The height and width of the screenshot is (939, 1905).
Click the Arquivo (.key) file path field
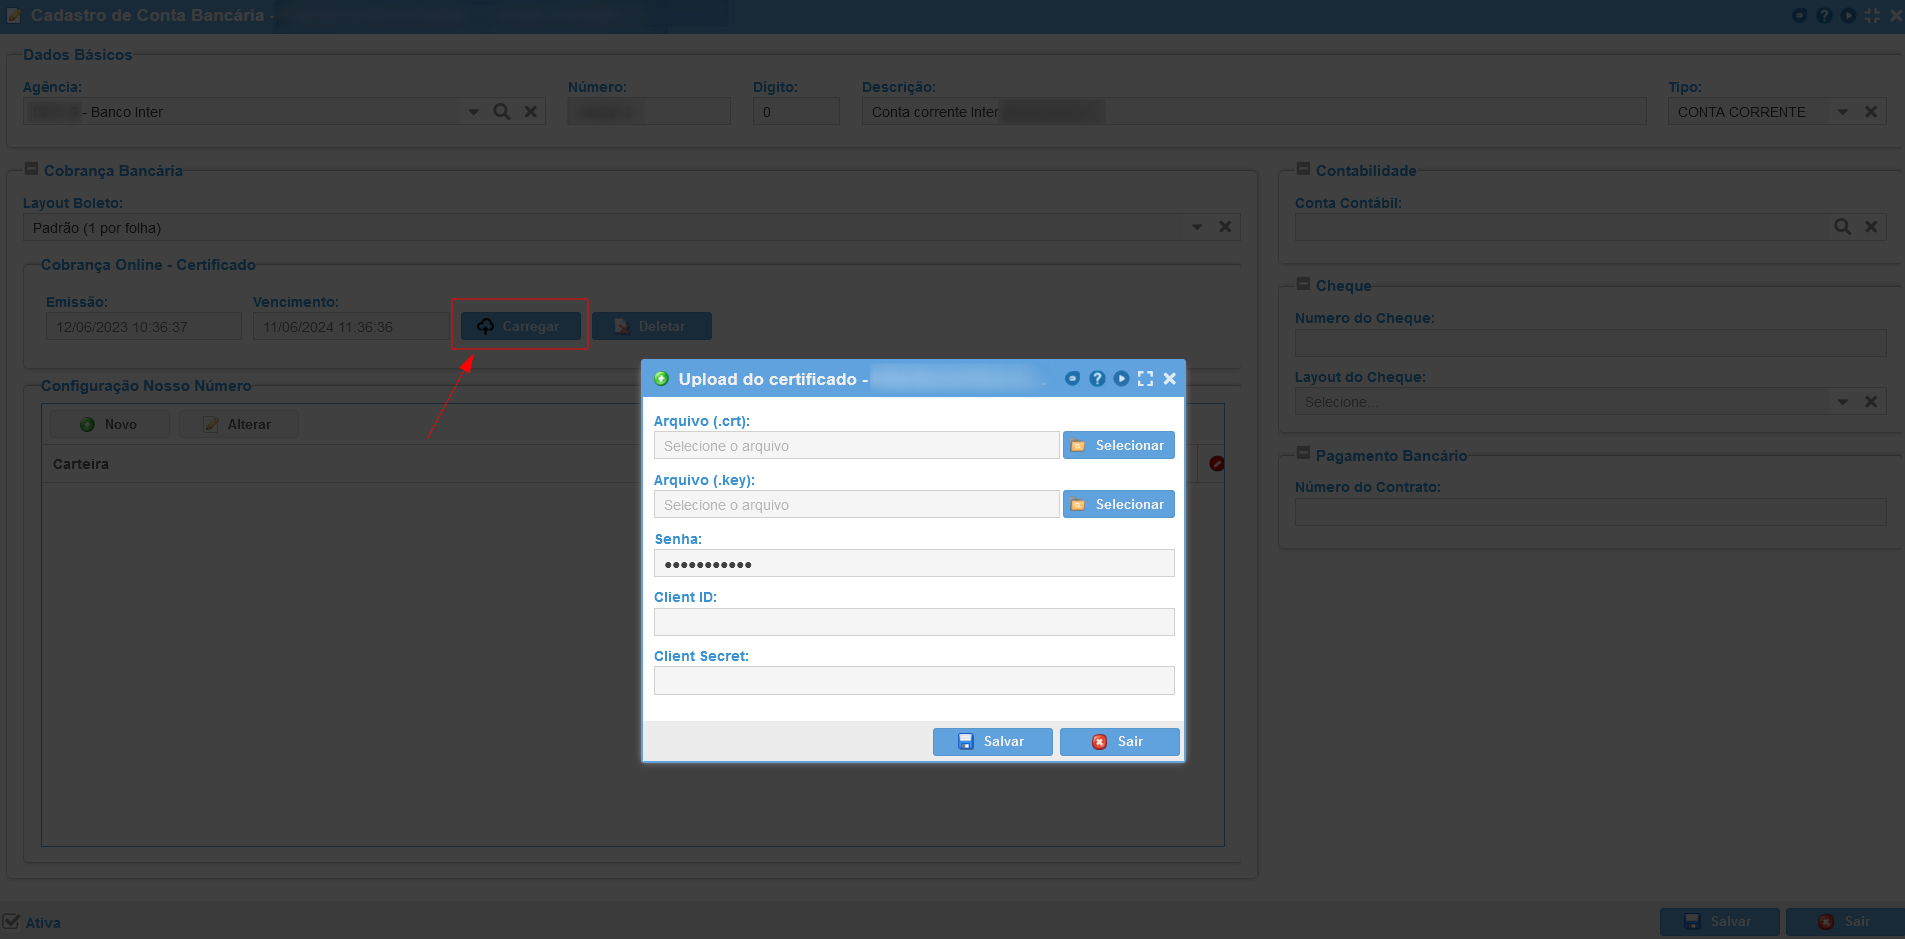pos(856,504)
